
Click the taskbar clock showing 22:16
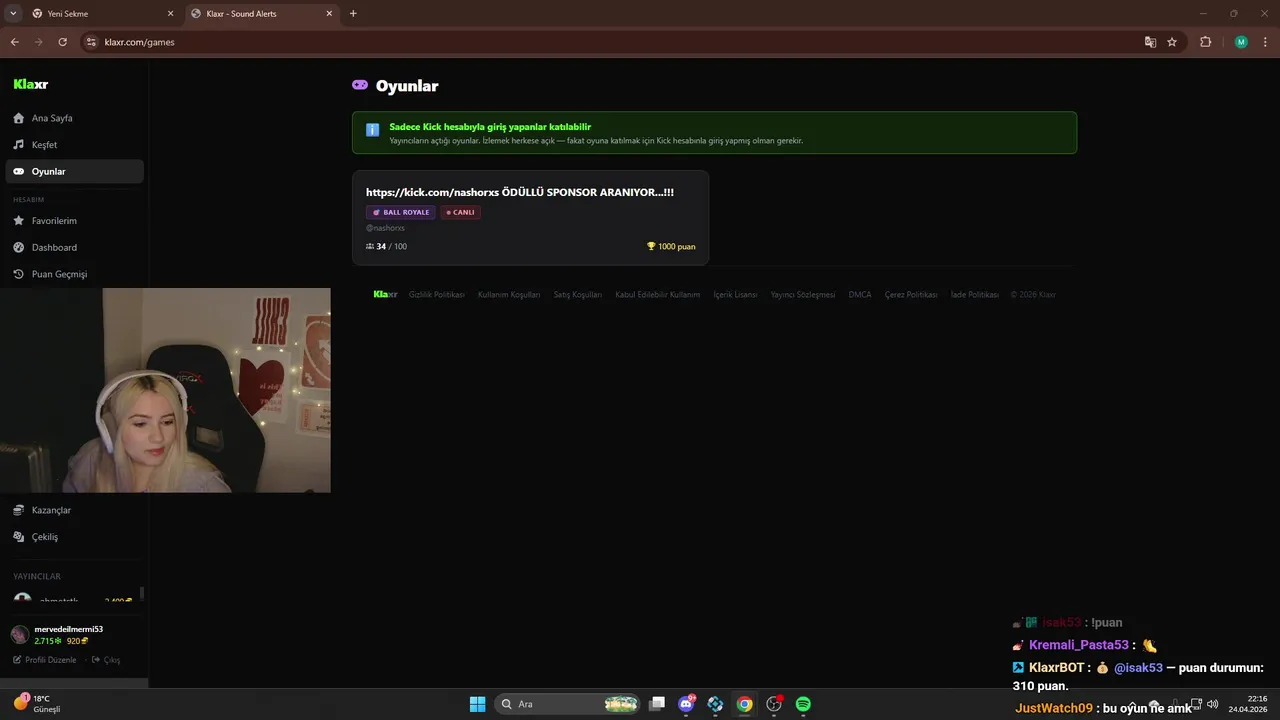point(1248,704)
